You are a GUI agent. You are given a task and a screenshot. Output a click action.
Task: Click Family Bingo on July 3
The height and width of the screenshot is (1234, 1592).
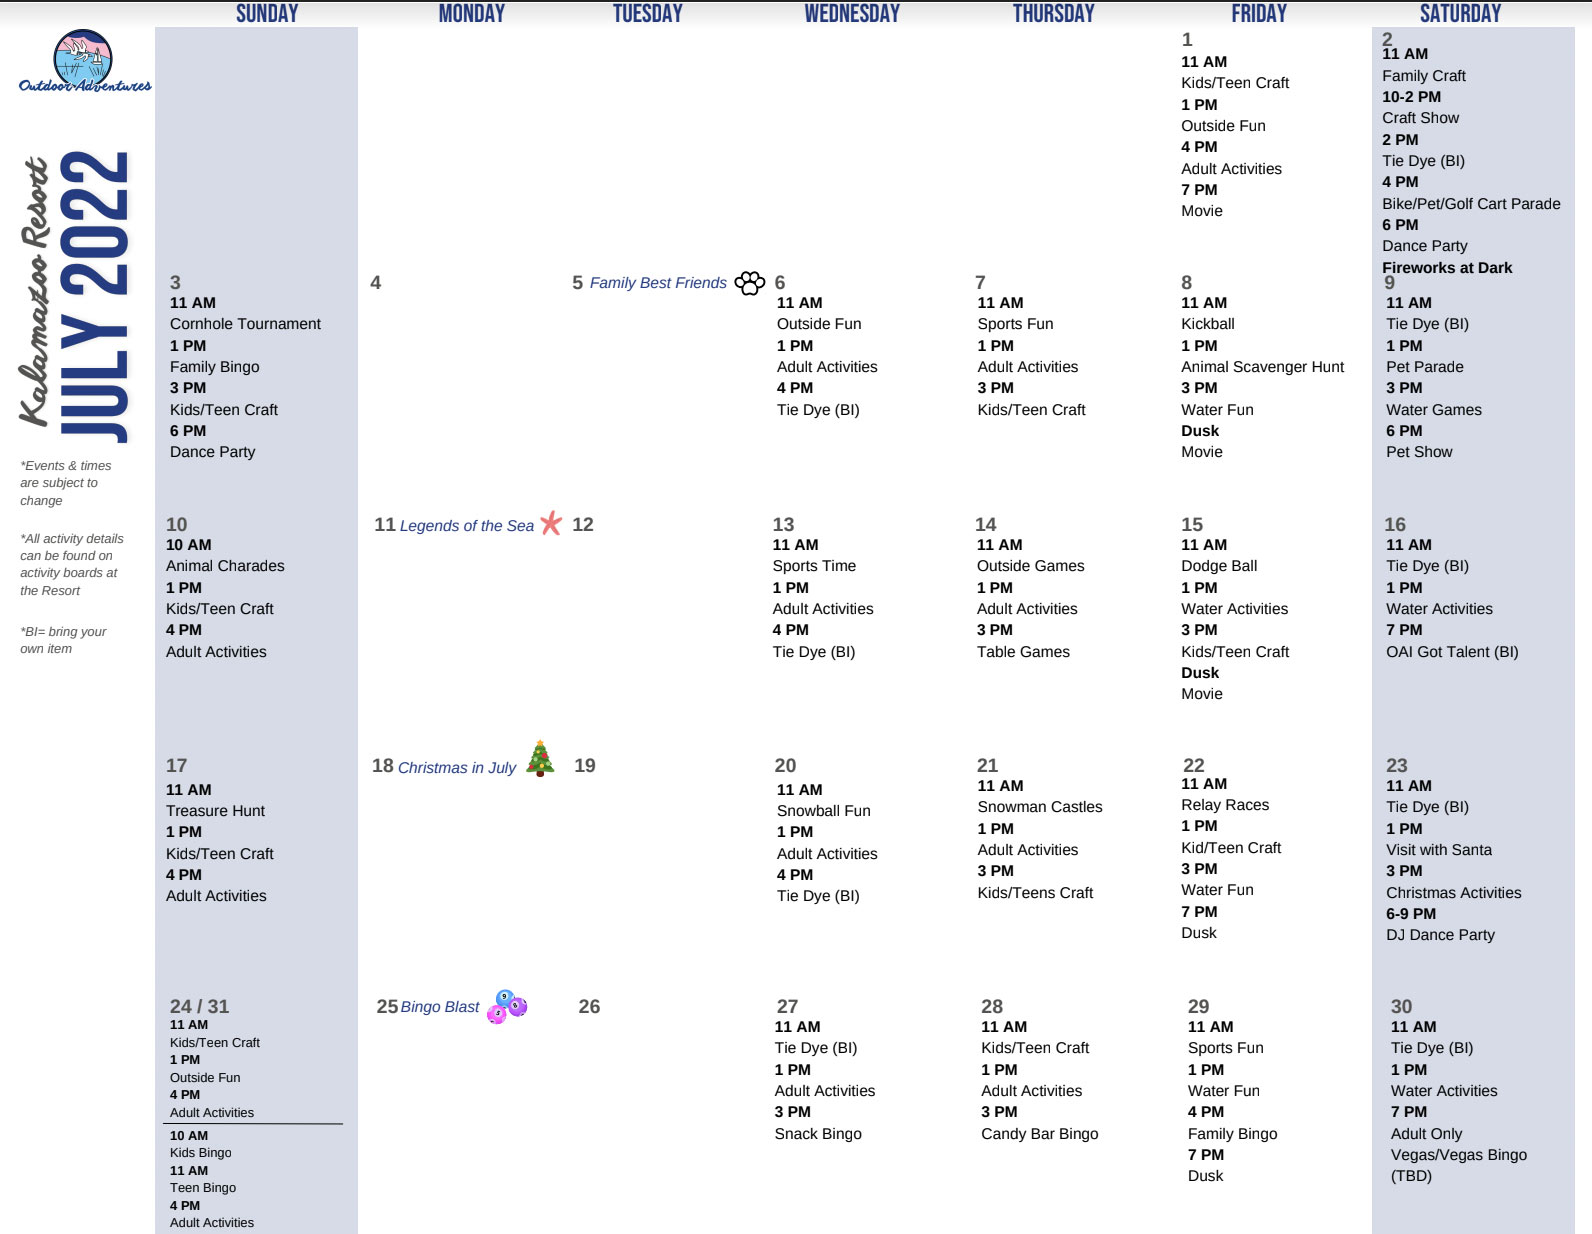pyautogui.click(x=214, y=367)
